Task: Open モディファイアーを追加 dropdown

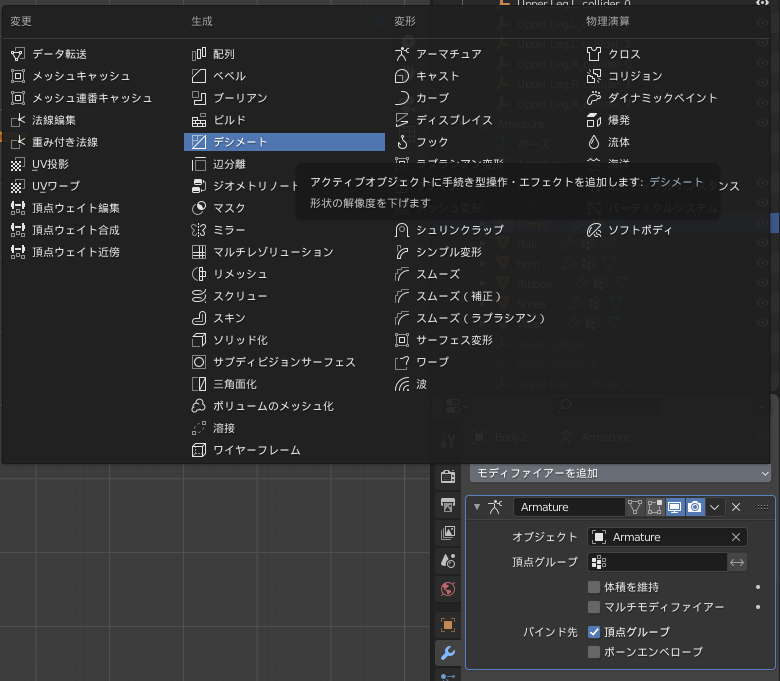Action: (620, 473)
